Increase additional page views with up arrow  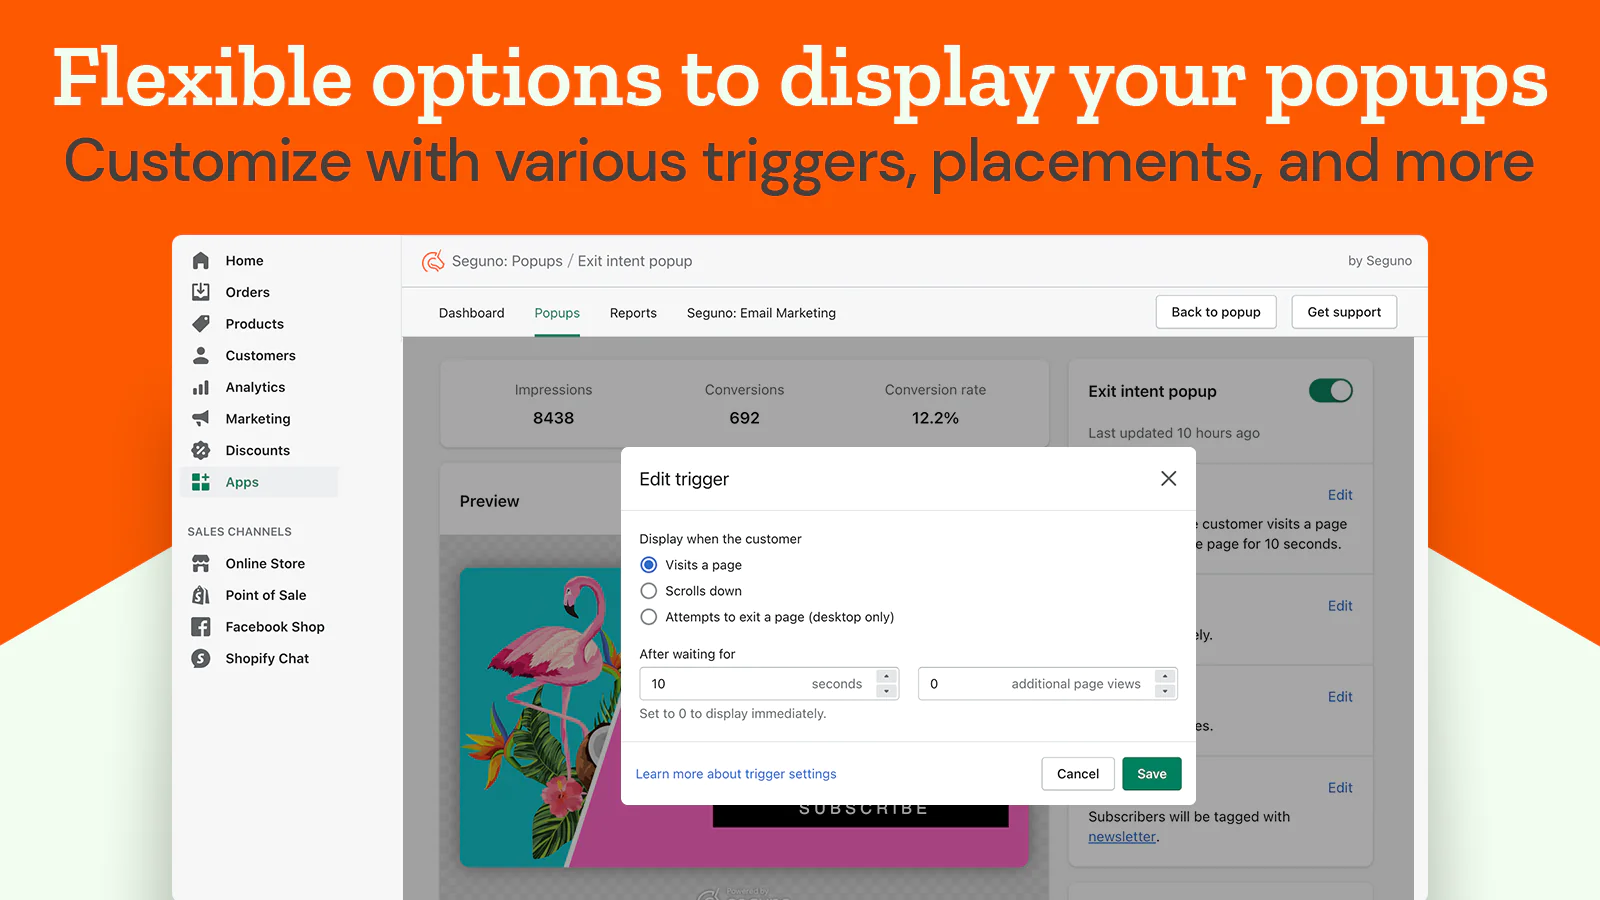tap(1165, 677)
